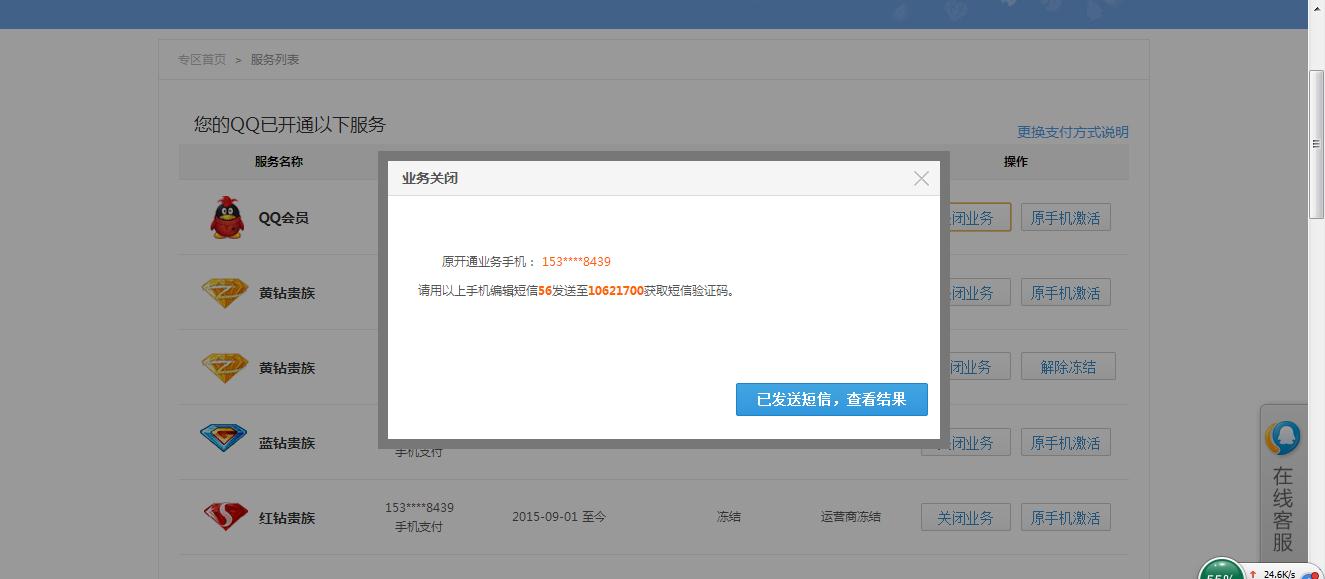Screen dimensions: 1325x579
Task: Click 原手机激活 for QQ会员
Action: pyautogui.click(x=1065, y=218)
